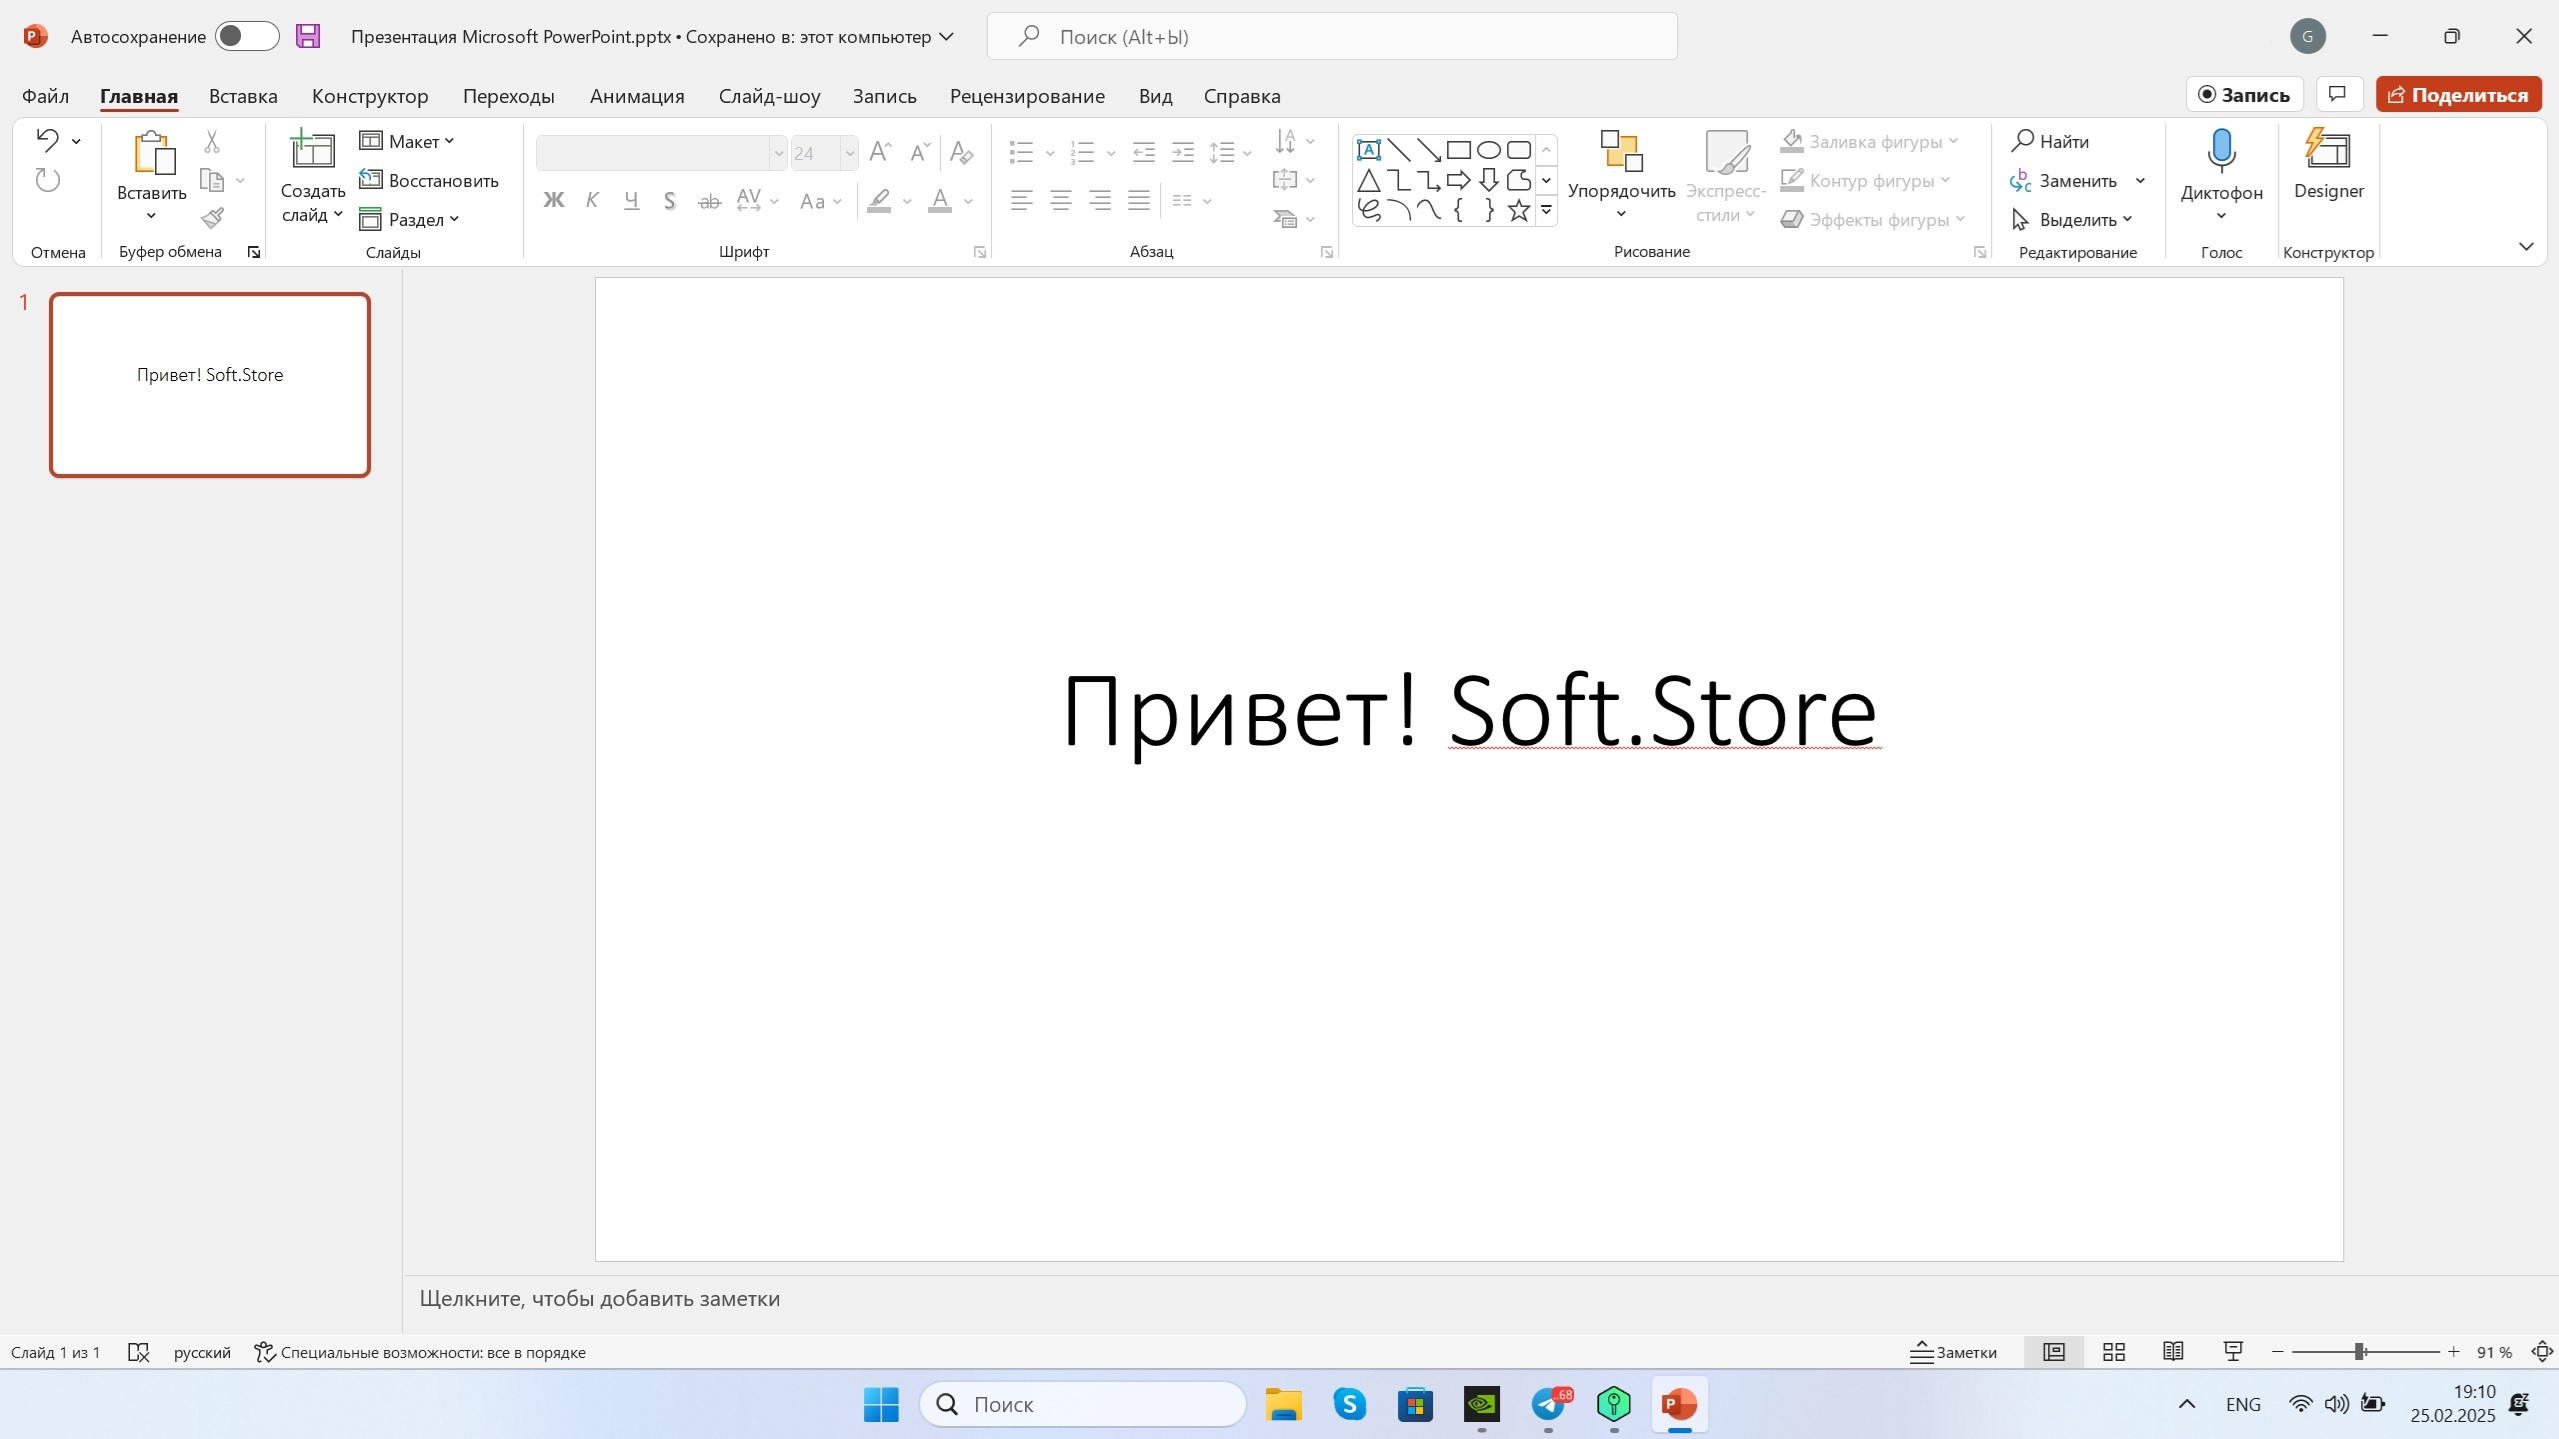Select slide 1 thumbnail

(x=210, y=385)
